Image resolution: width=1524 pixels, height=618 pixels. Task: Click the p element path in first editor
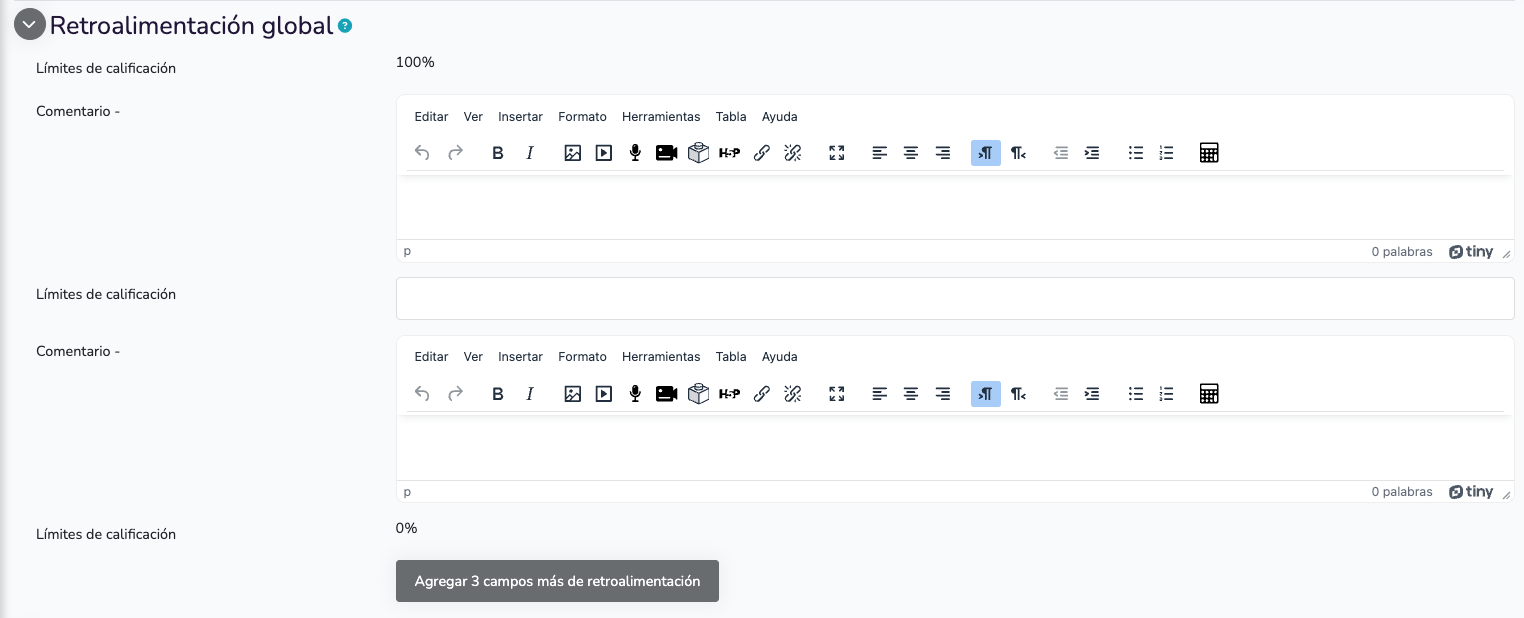point(407,252)
